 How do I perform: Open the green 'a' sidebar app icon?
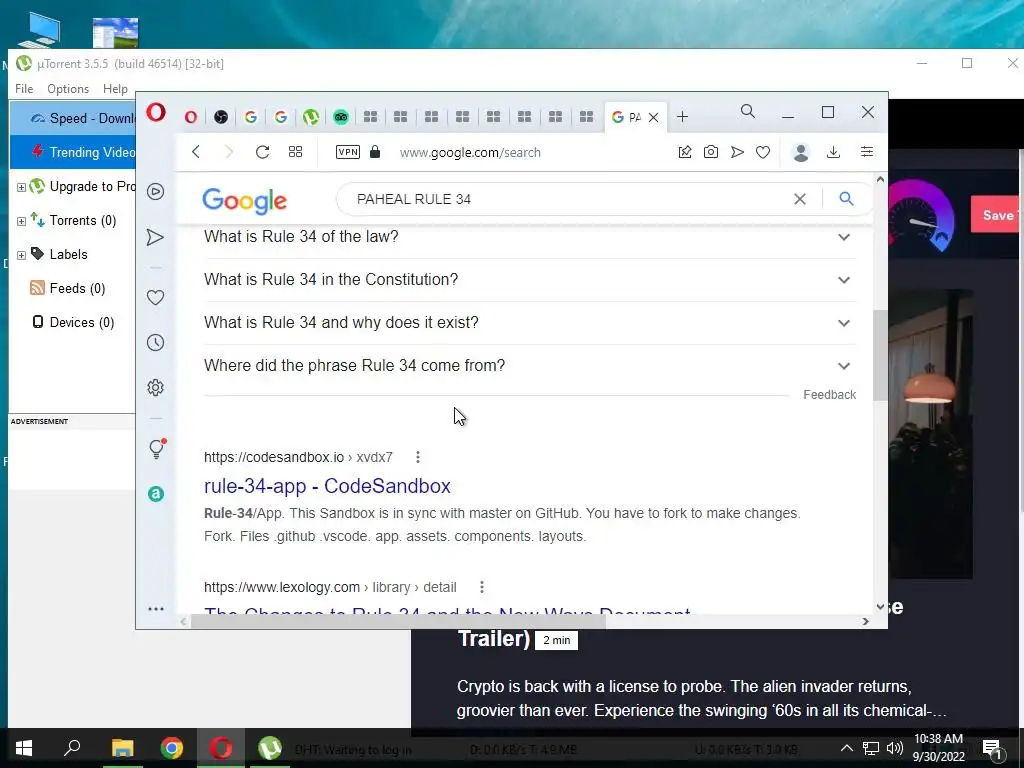coord(155,494)
